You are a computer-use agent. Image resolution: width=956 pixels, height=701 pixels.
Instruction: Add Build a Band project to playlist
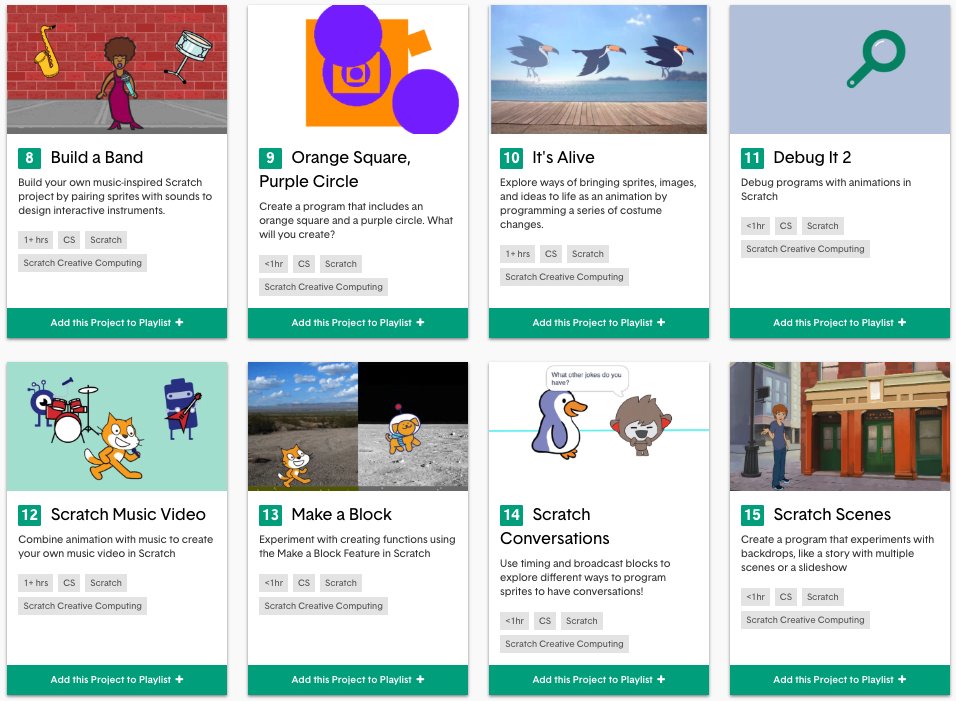(117, 322)
